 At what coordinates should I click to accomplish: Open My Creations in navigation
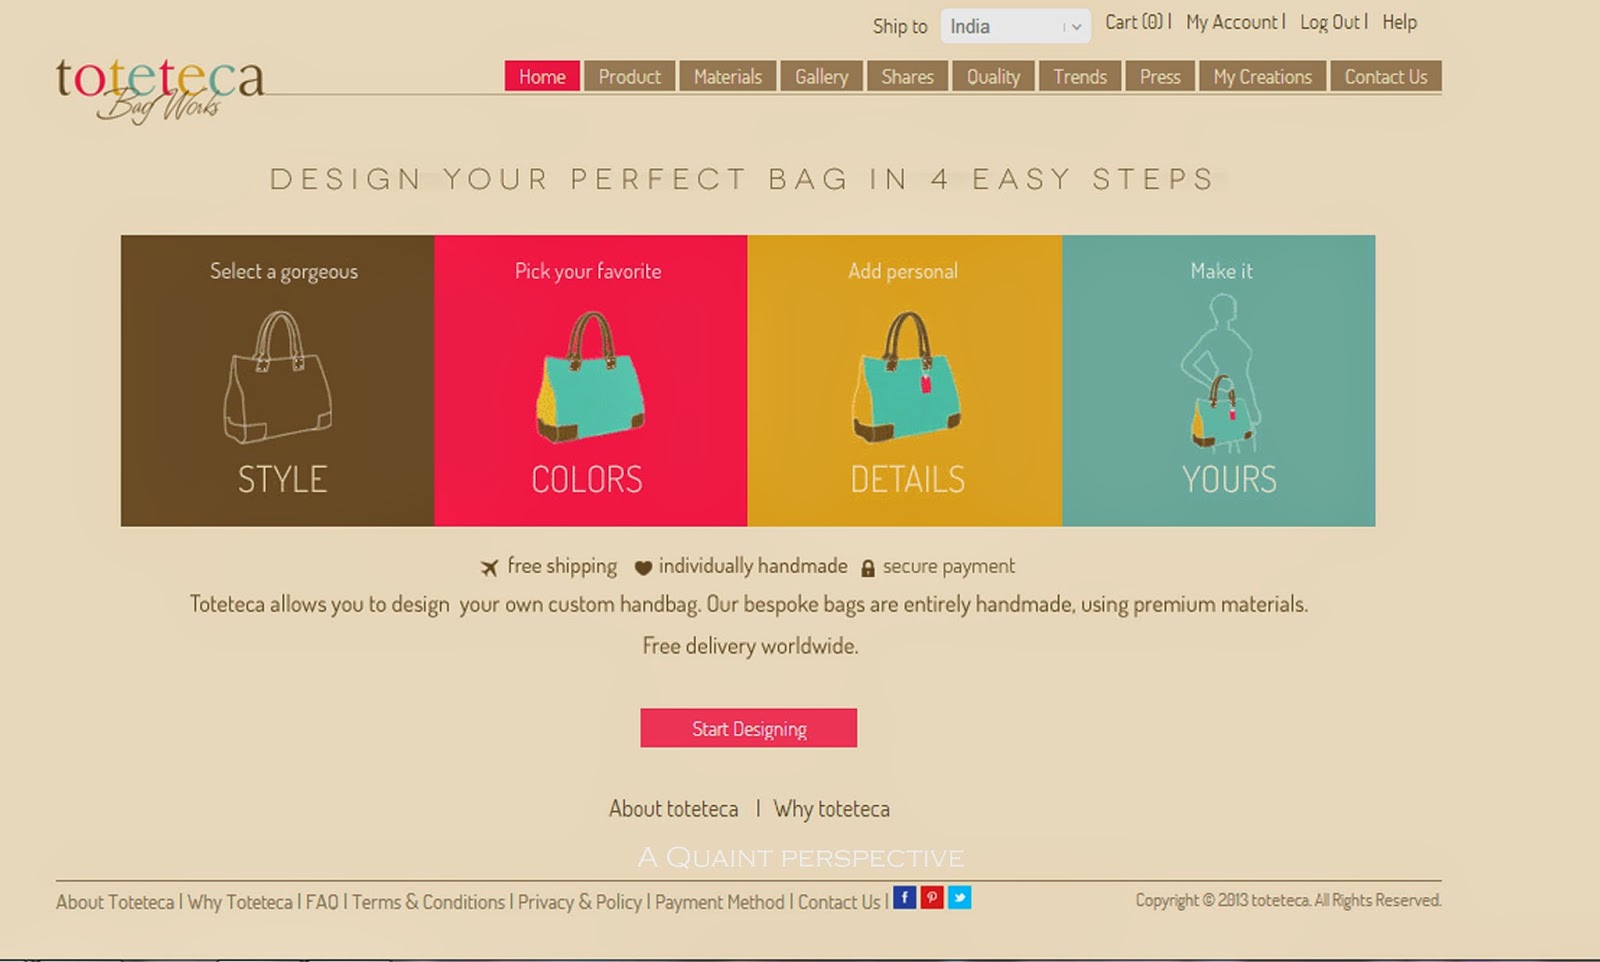point(1263,76)
